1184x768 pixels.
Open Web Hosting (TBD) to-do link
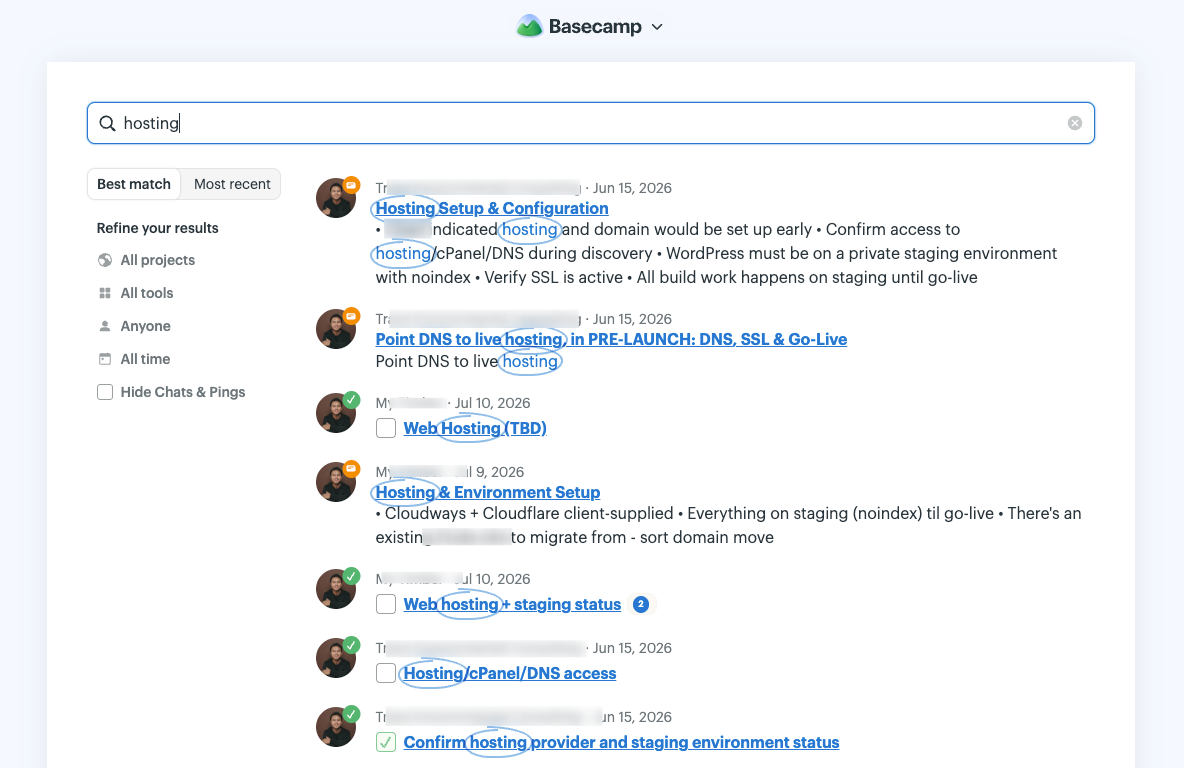tap(475, 428)
